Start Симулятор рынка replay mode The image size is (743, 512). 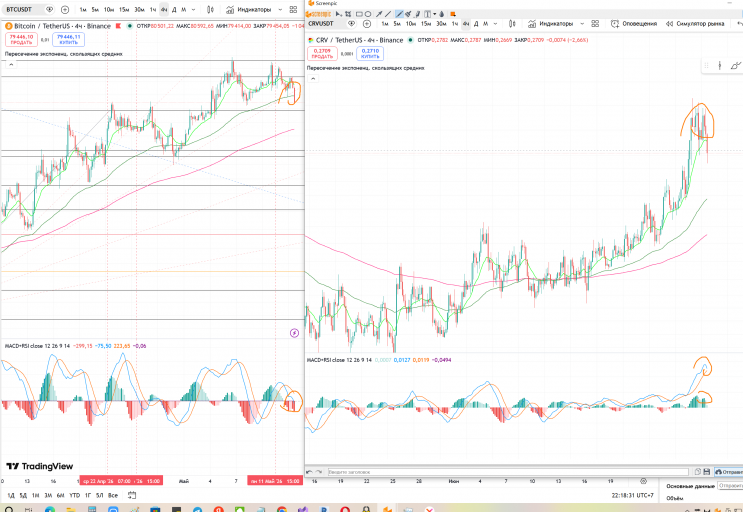pyautogui.click(x=695, y=24)
